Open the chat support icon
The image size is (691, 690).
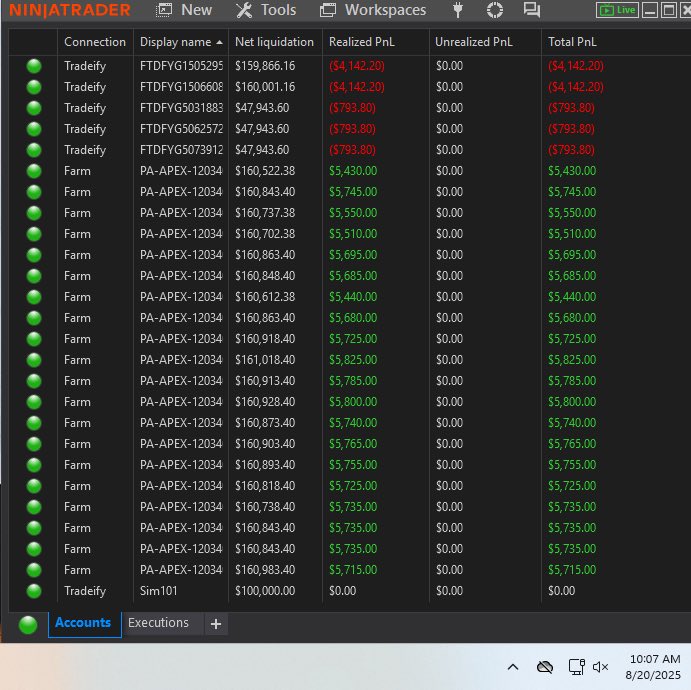click(x=532, y=10)
